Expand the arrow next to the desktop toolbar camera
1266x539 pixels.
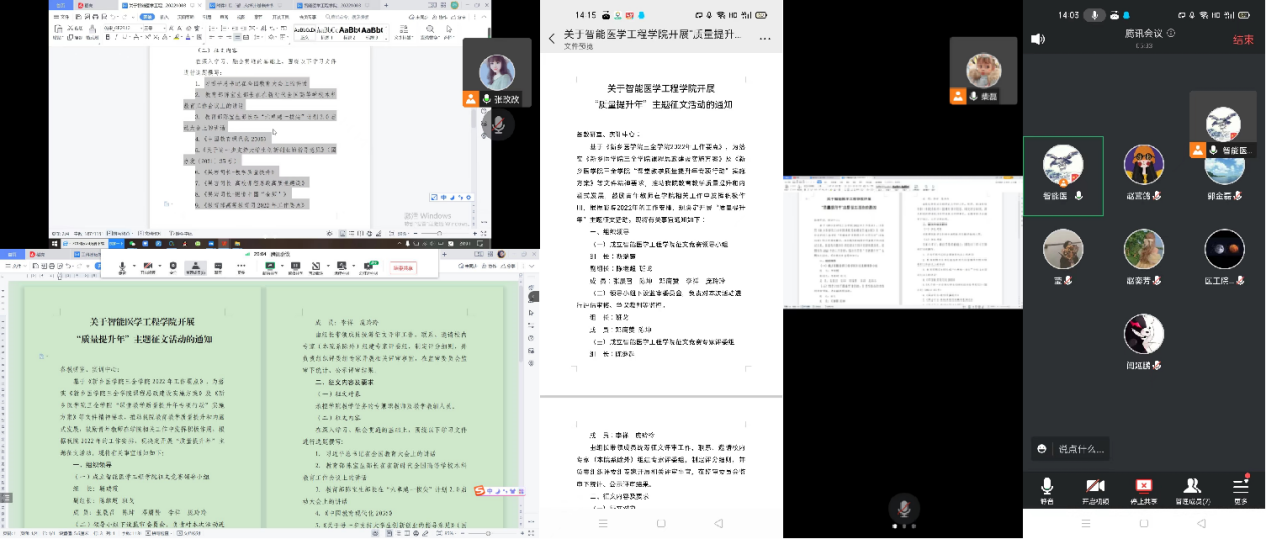[x=160, y=268]
